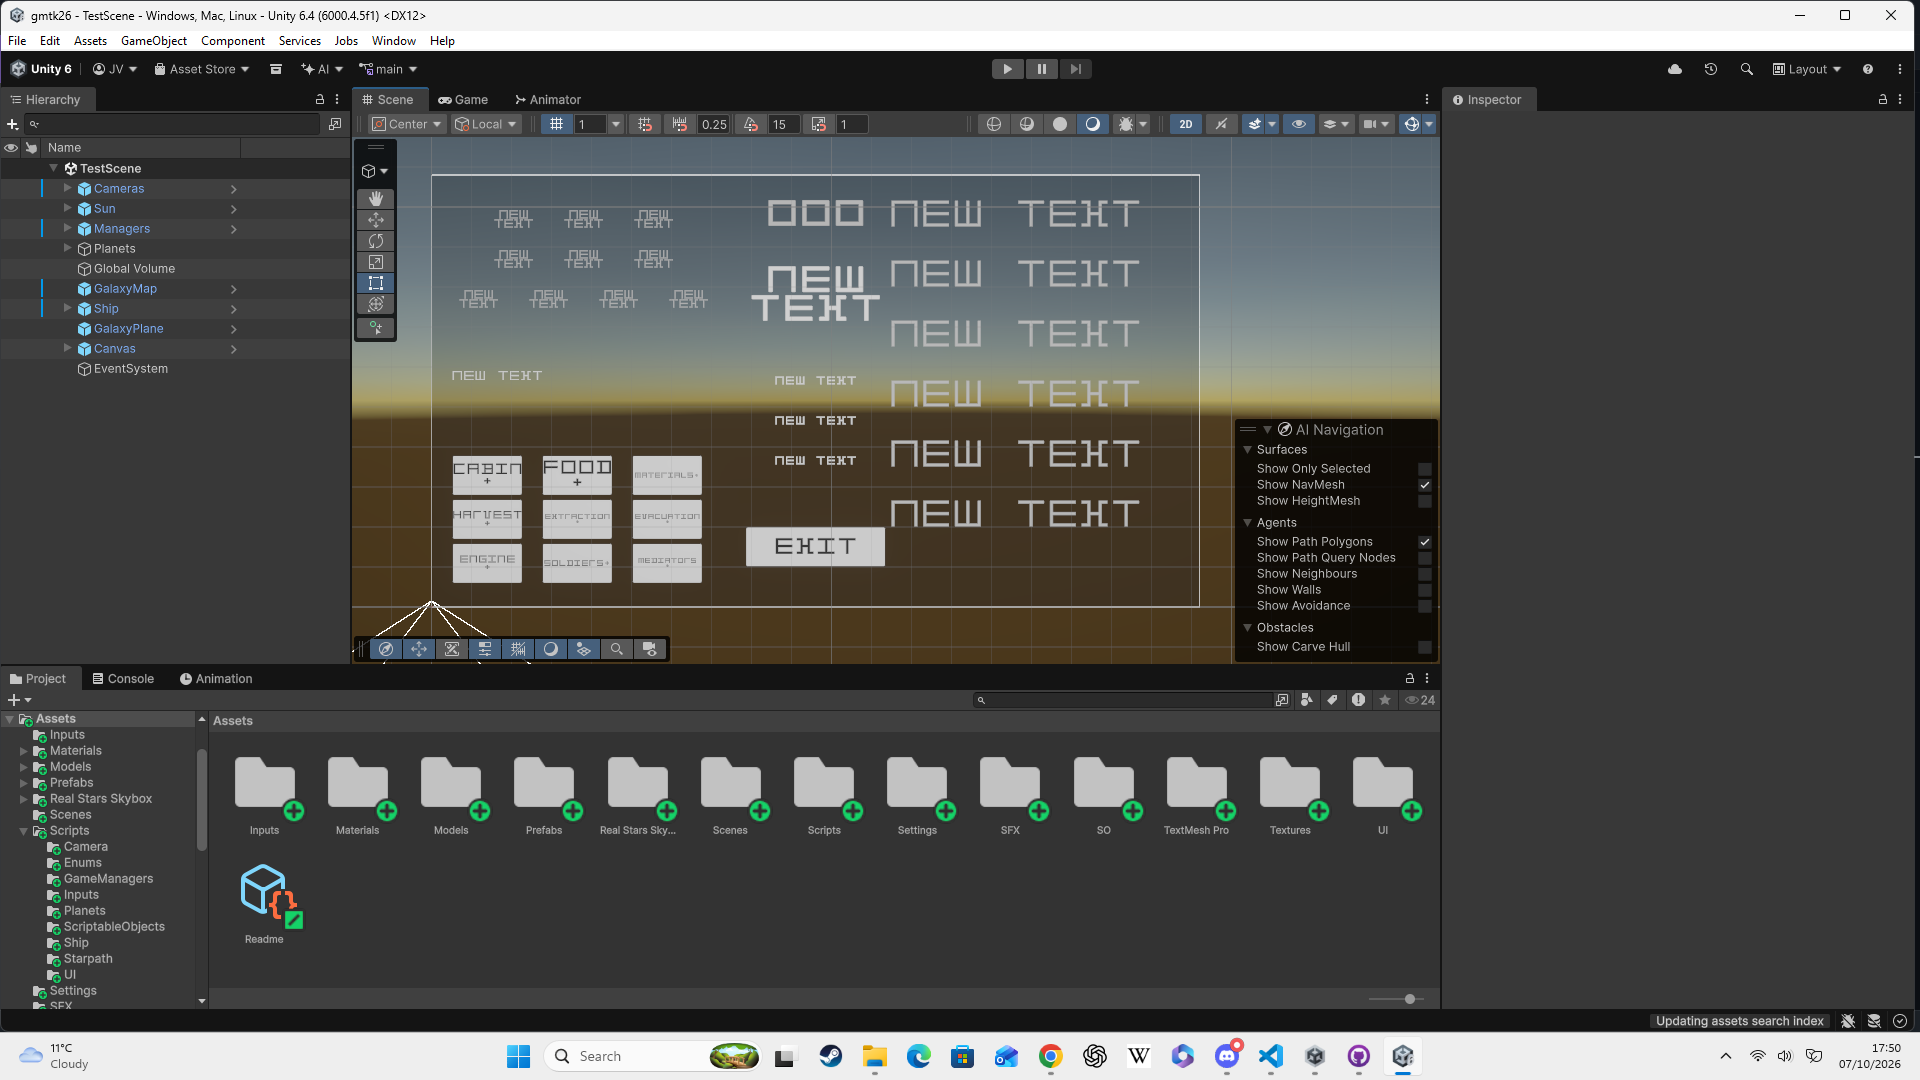Lock the Inspector panel

coord(1883,99)
